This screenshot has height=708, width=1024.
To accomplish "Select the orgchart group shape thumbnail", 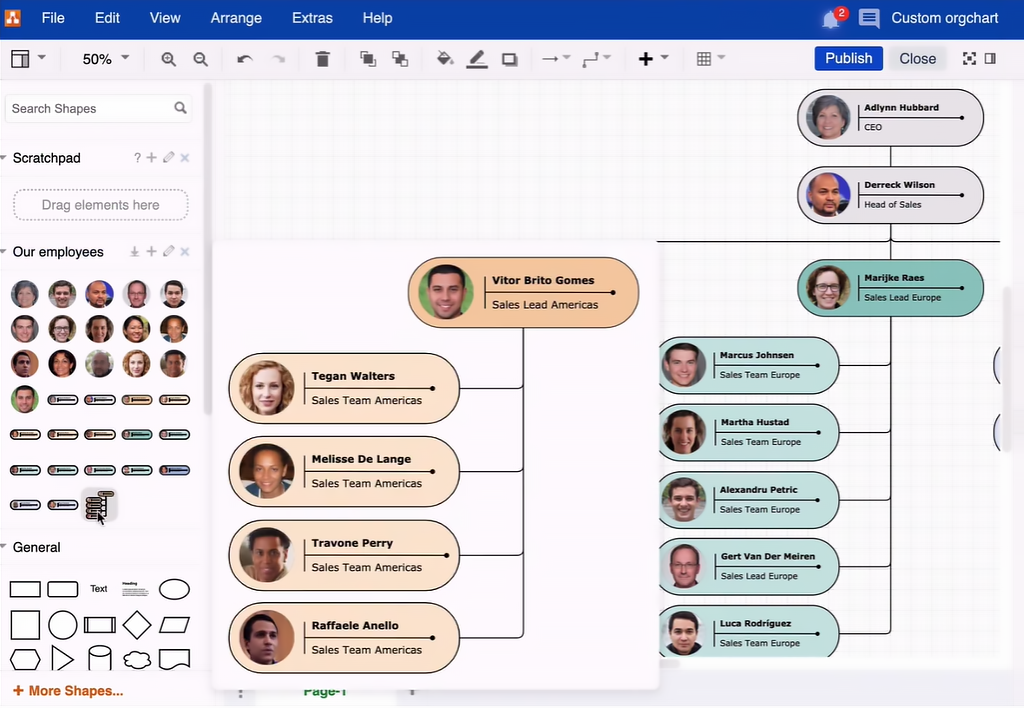I will pyautogui.click(x=99, y=505).
